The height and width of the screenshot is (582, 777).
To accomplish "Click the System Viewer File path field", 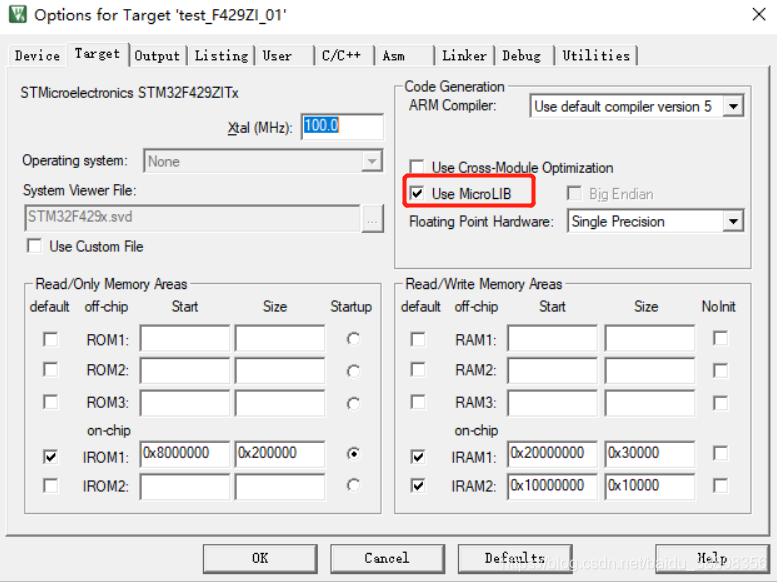I will pos(192,218).
